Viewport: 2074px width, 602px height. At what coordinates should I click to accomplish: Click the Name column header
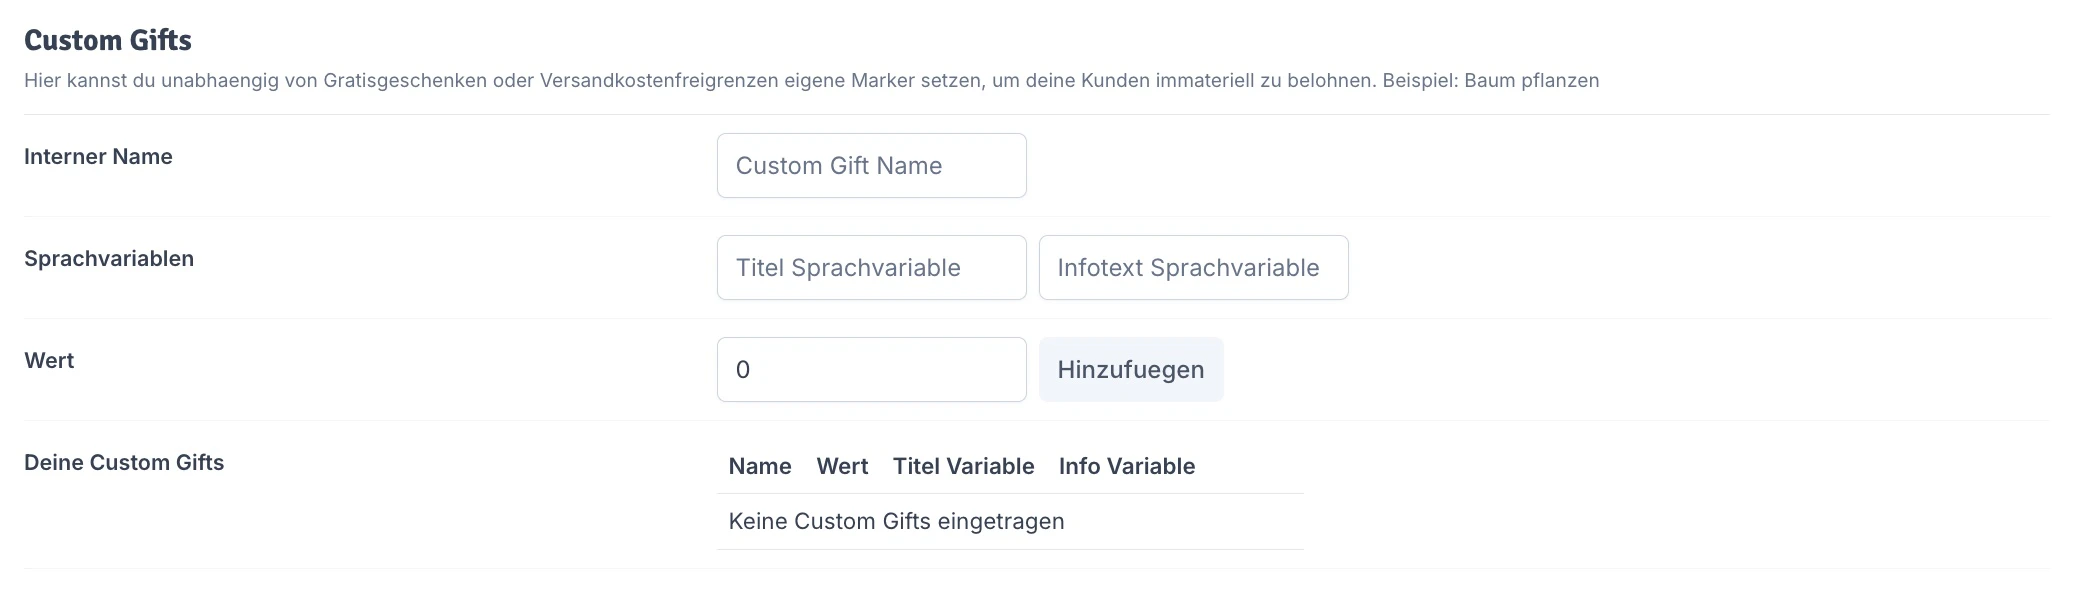(x=760, y=466)
